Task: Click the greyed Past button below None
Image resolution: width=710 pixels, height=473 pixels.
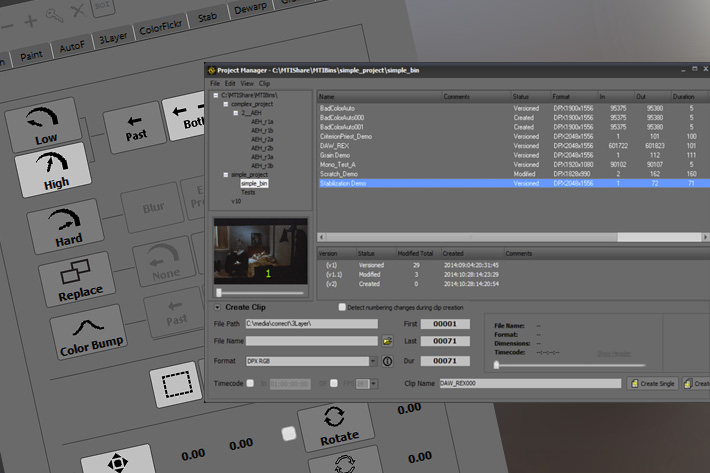Action: [175, 313]
